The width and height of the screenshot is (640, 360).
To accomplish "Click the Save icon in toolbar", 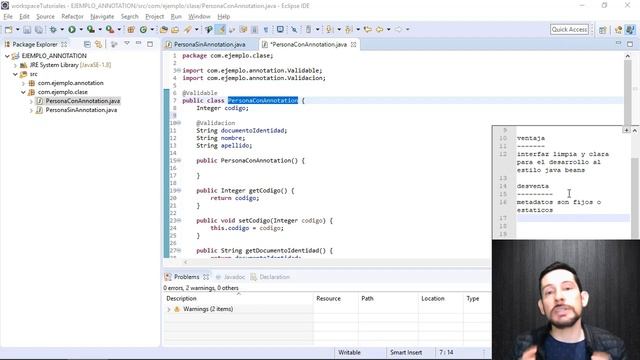I will pyautogui.click(x=27, y=29).
